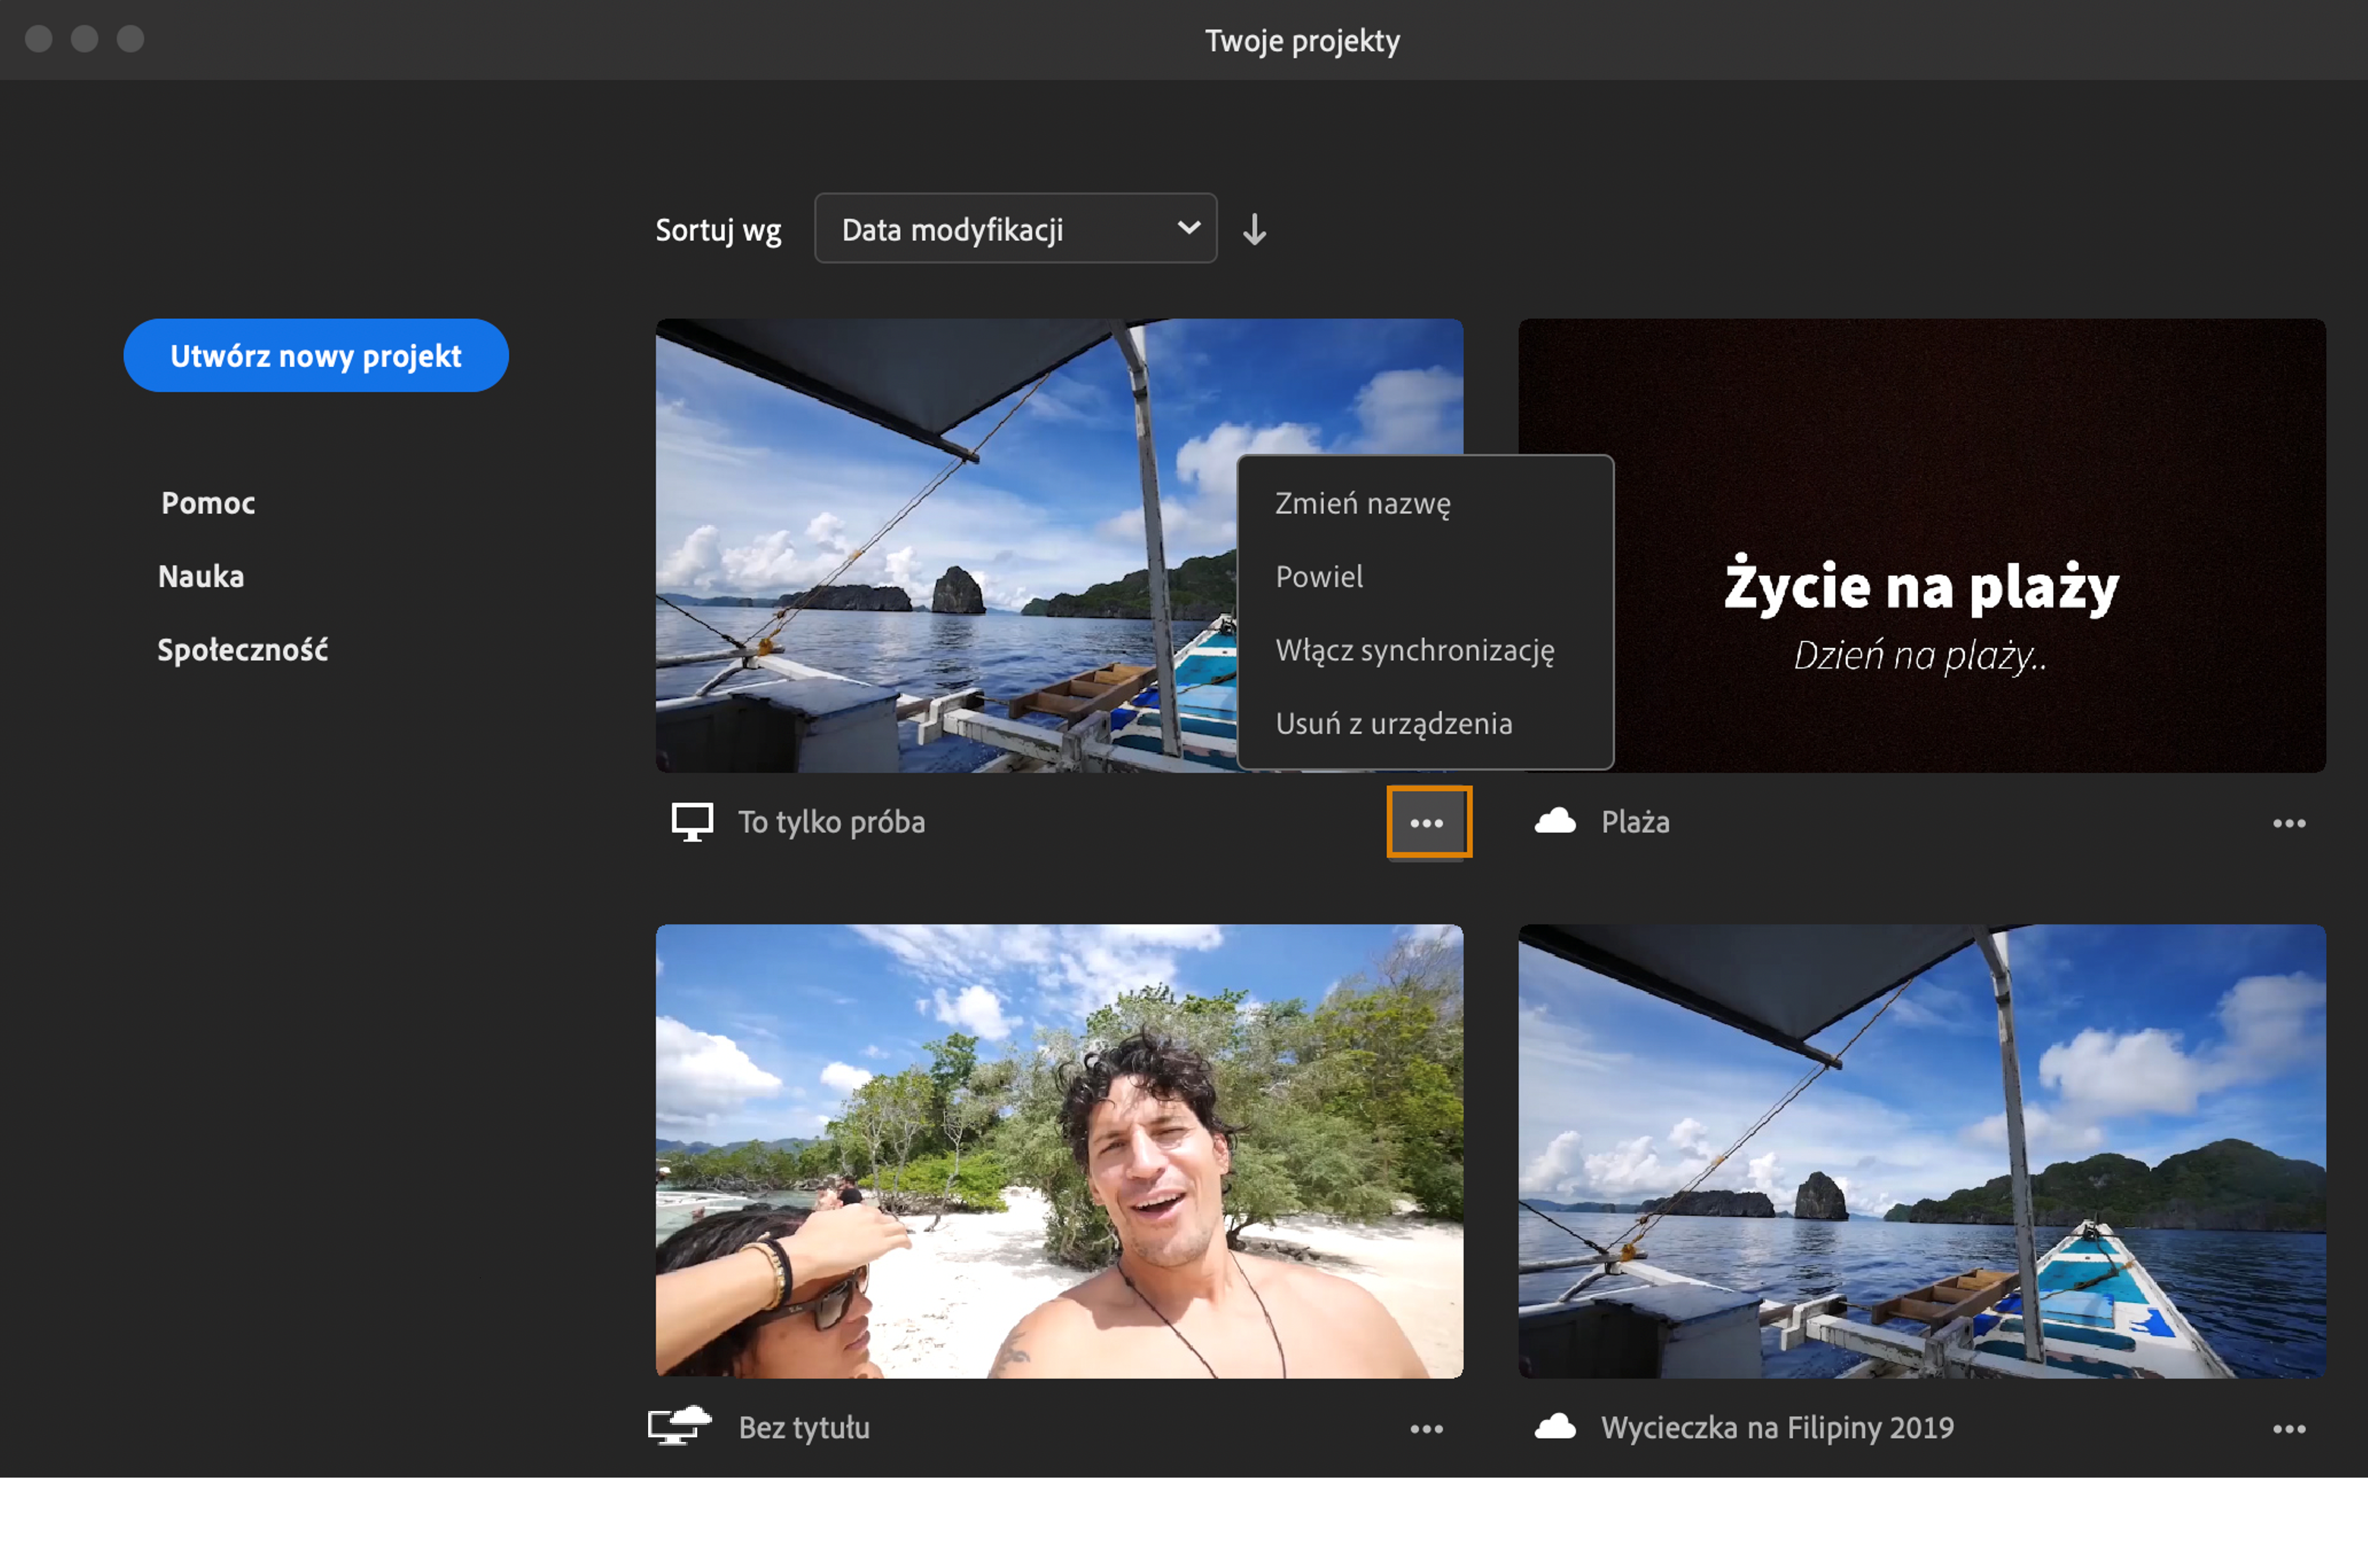Open more options for Wycieczka na Filipiny 2019
Screen dimensions: 2368x1568
pyautogui.click(x=2288, y=1429)
